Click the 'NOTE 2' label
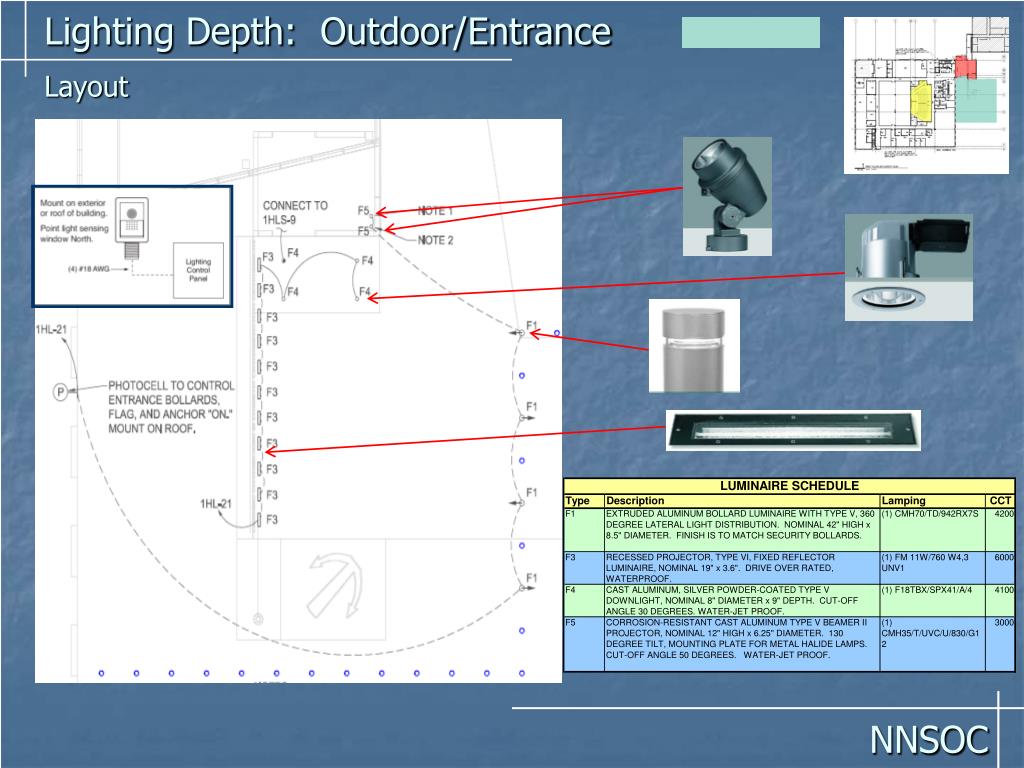 [x=435, y=240]
